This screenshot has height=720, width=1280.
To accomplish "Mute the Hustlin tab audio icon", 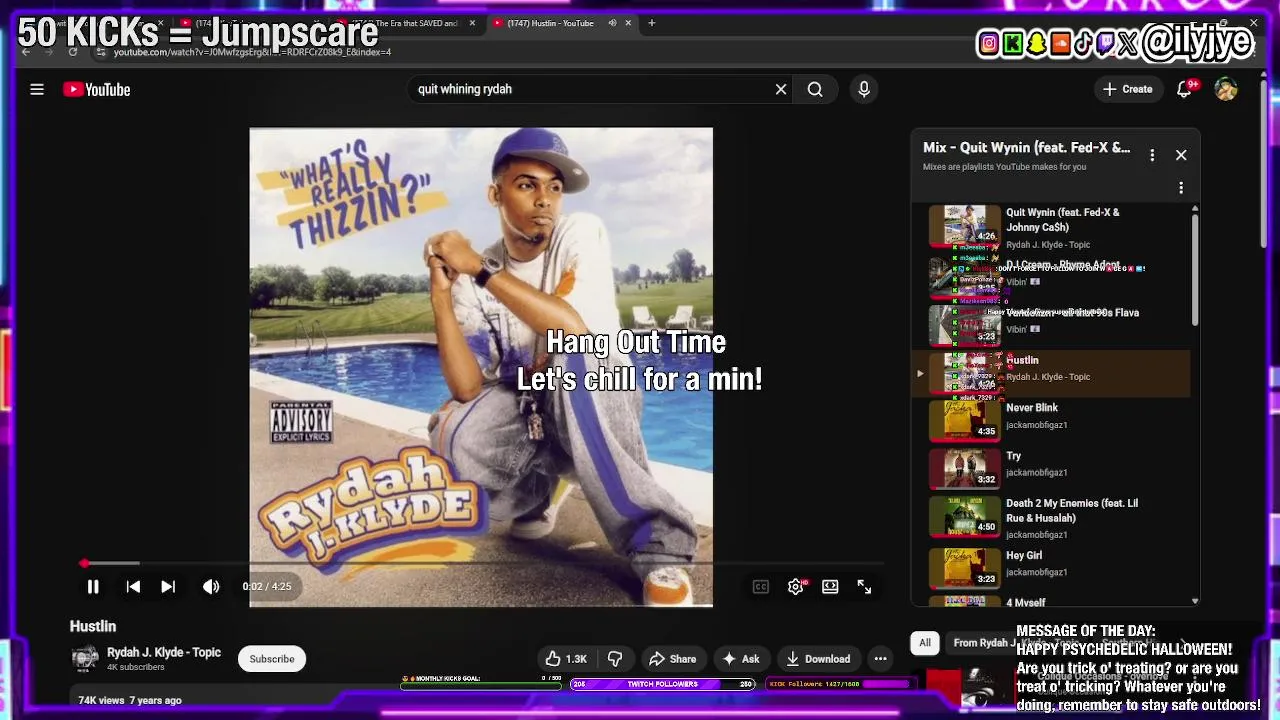I will [612, 23].
